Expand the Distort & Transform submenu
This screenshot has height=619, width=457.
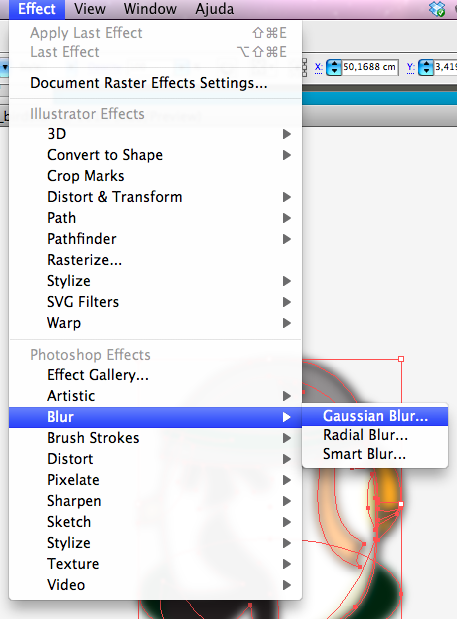[155, 197]
